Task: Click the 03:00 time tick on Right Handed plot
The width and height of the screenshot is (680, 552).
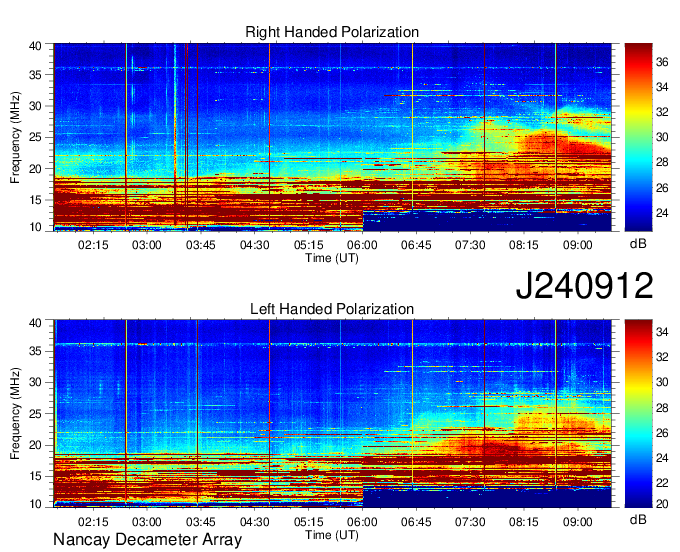Action: (x=147, y=245)
